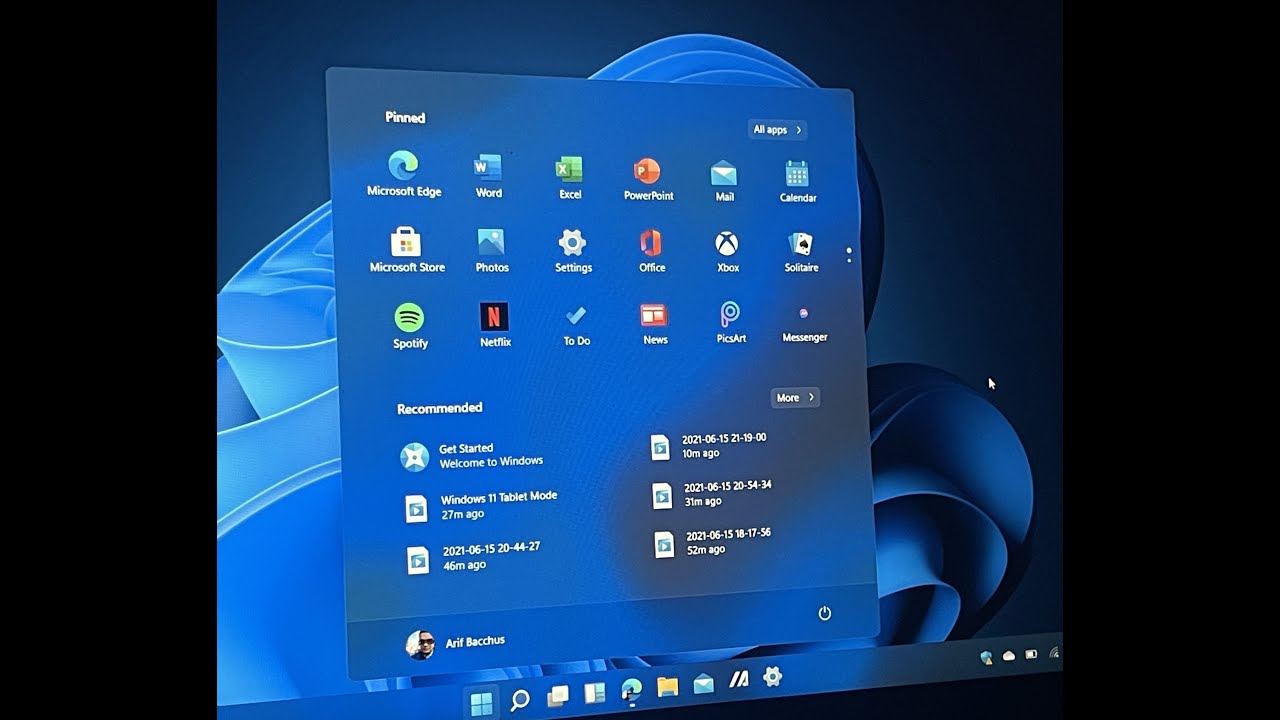Image resolution: width=1280 pixels, height=720 pixels.
Task: Open the Office pinned app
Action: pyautogui.click(x=651, y=251)
